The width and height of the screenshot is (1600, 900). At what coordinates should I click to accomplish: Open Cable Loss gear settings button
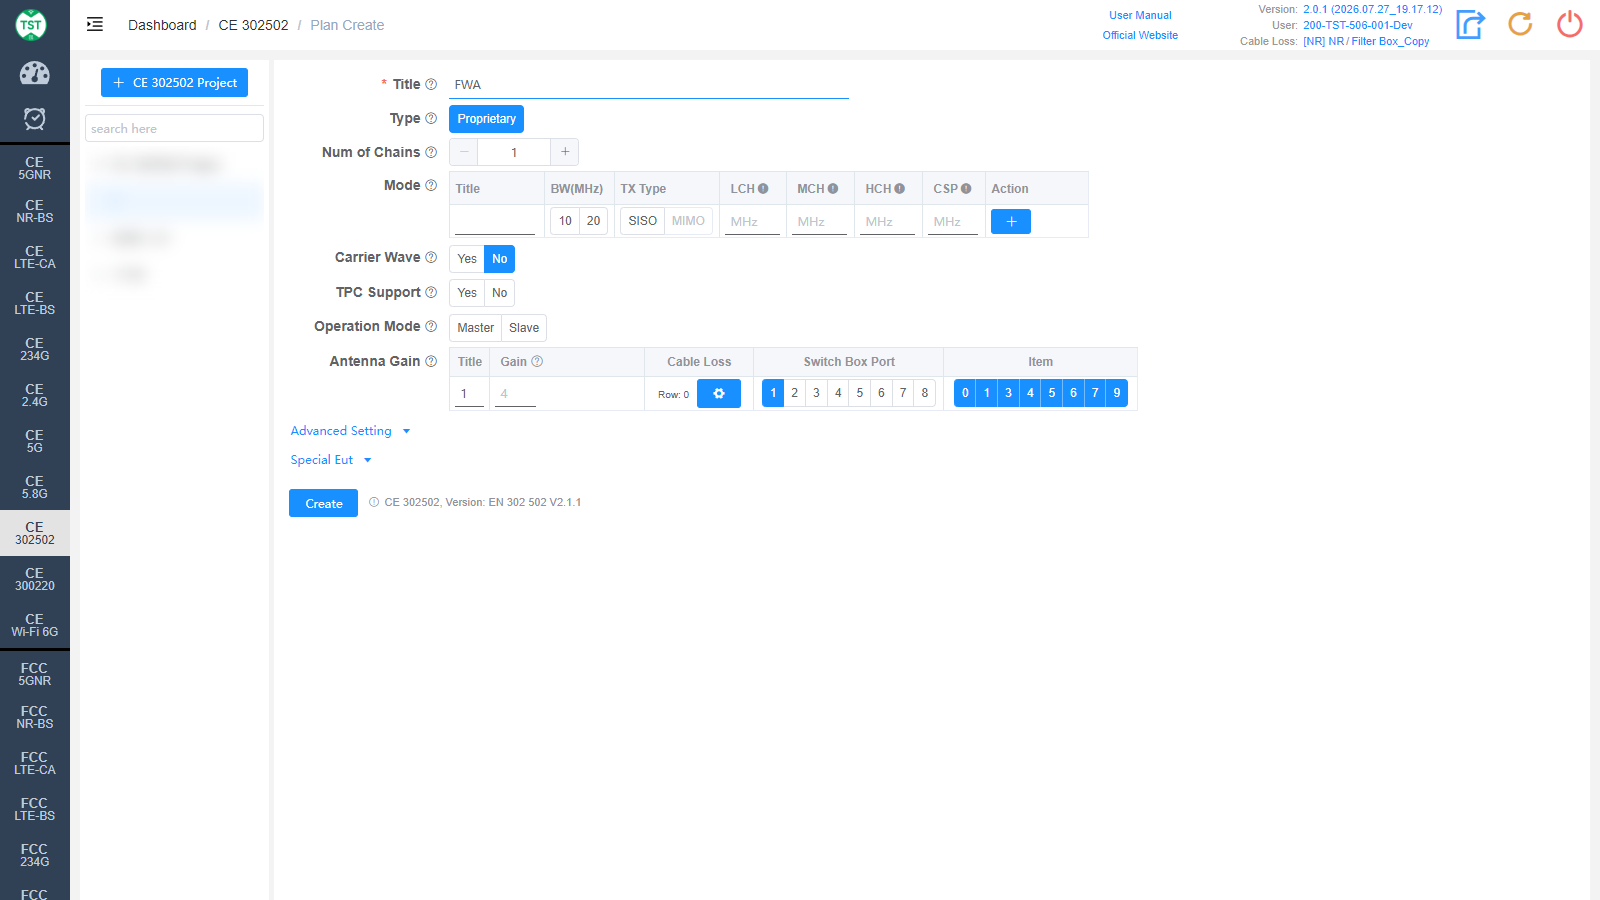pos(719,393)
